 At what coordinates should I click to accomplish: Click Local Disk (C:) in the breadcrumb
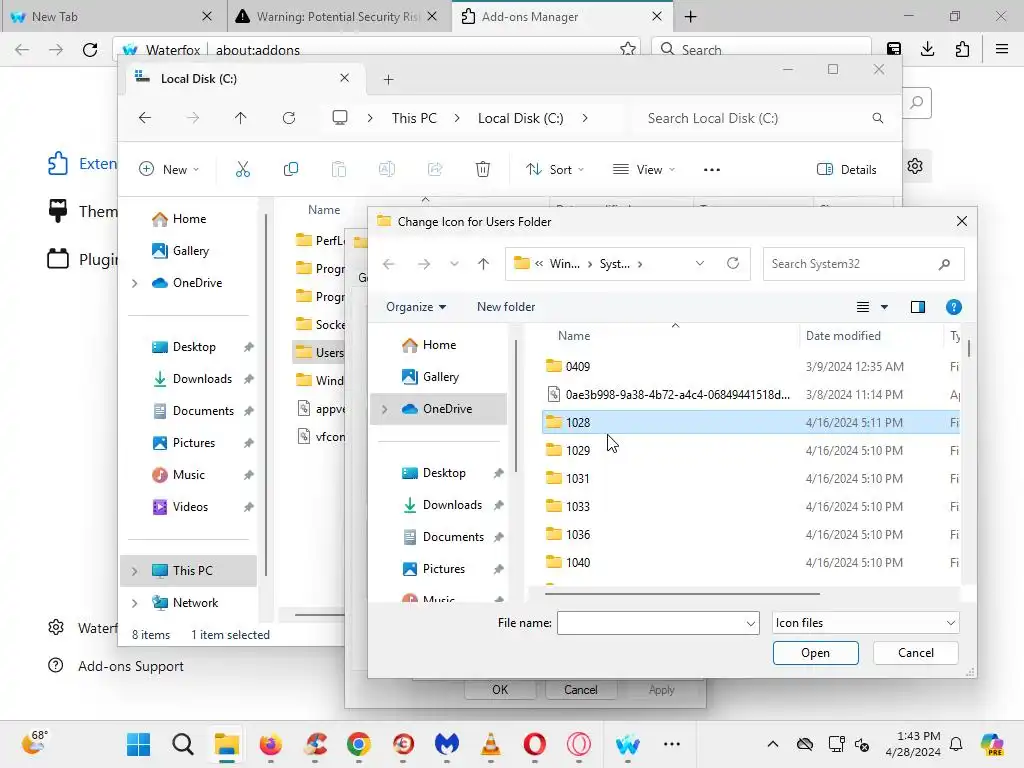(520, 118)
